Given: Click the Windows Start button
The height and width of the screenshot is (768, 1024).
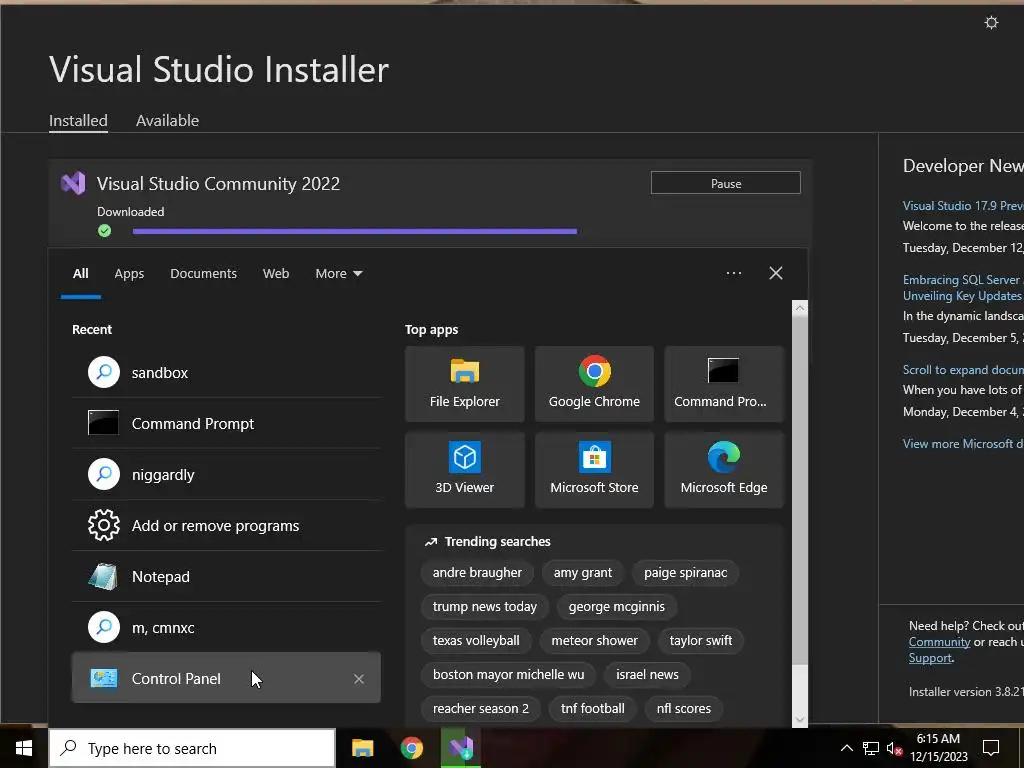Looking at the screenshot, I should [x=24, y=748].
